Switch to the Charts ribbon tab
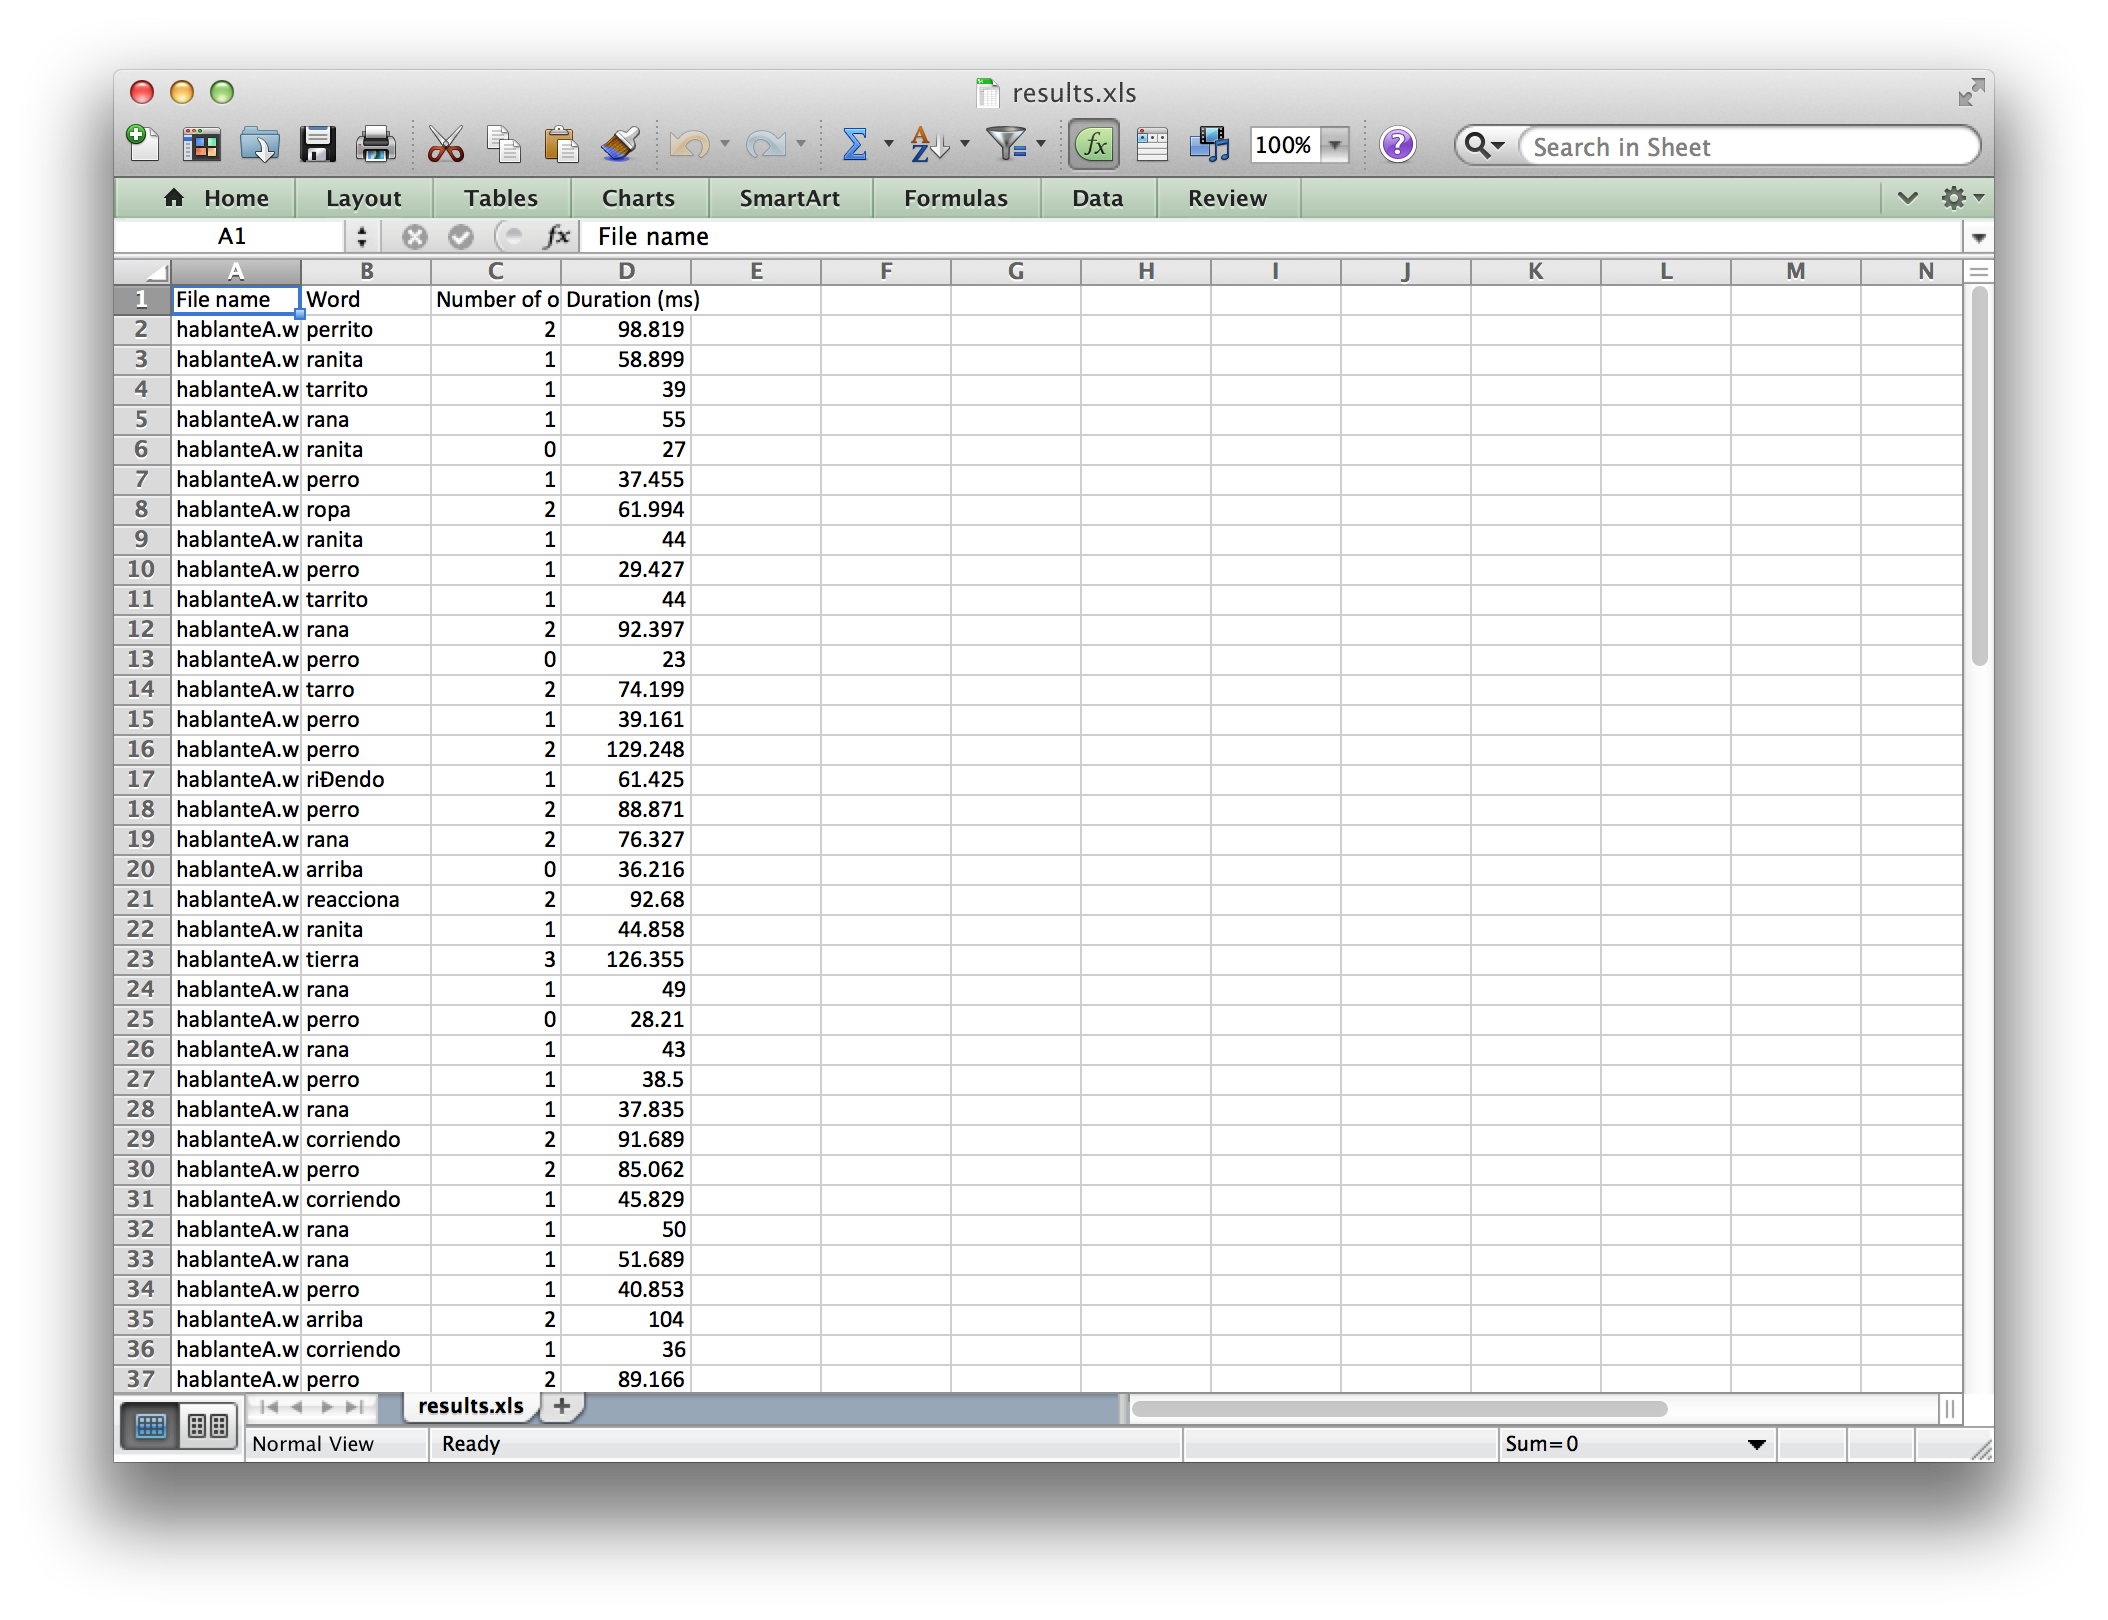This screenshot has width=2108, height=1620. (638, 198)
